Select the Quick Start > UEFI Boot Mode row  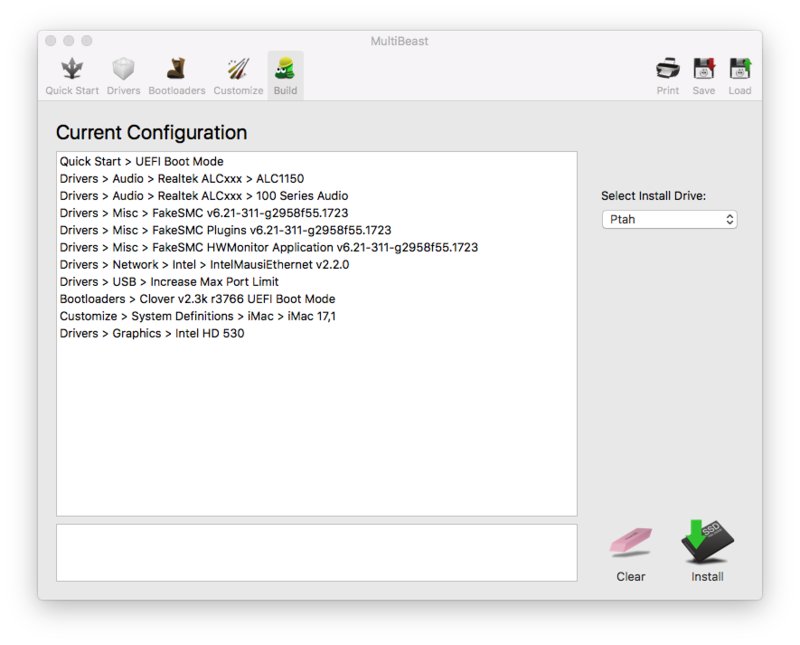click(316, 161)
